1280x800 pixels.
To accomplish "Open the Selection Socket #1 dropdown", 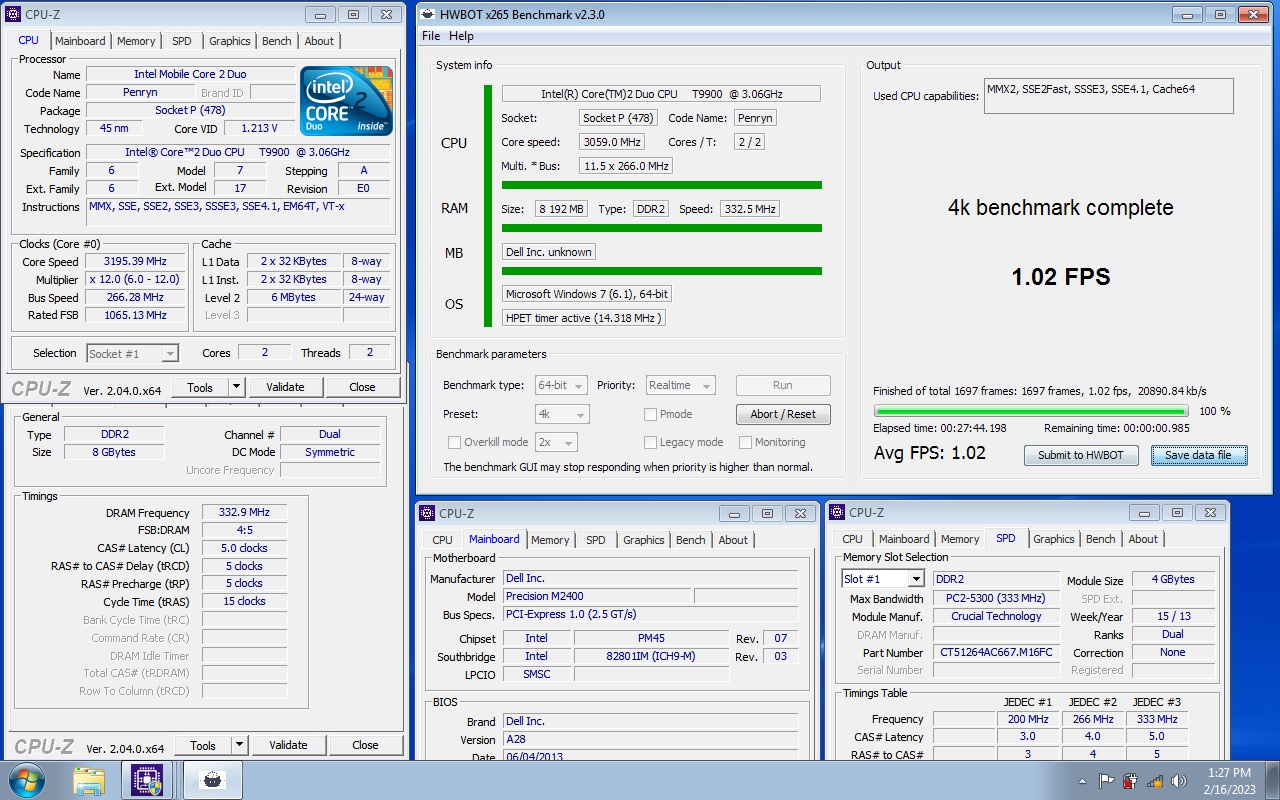I will [132, 353].
